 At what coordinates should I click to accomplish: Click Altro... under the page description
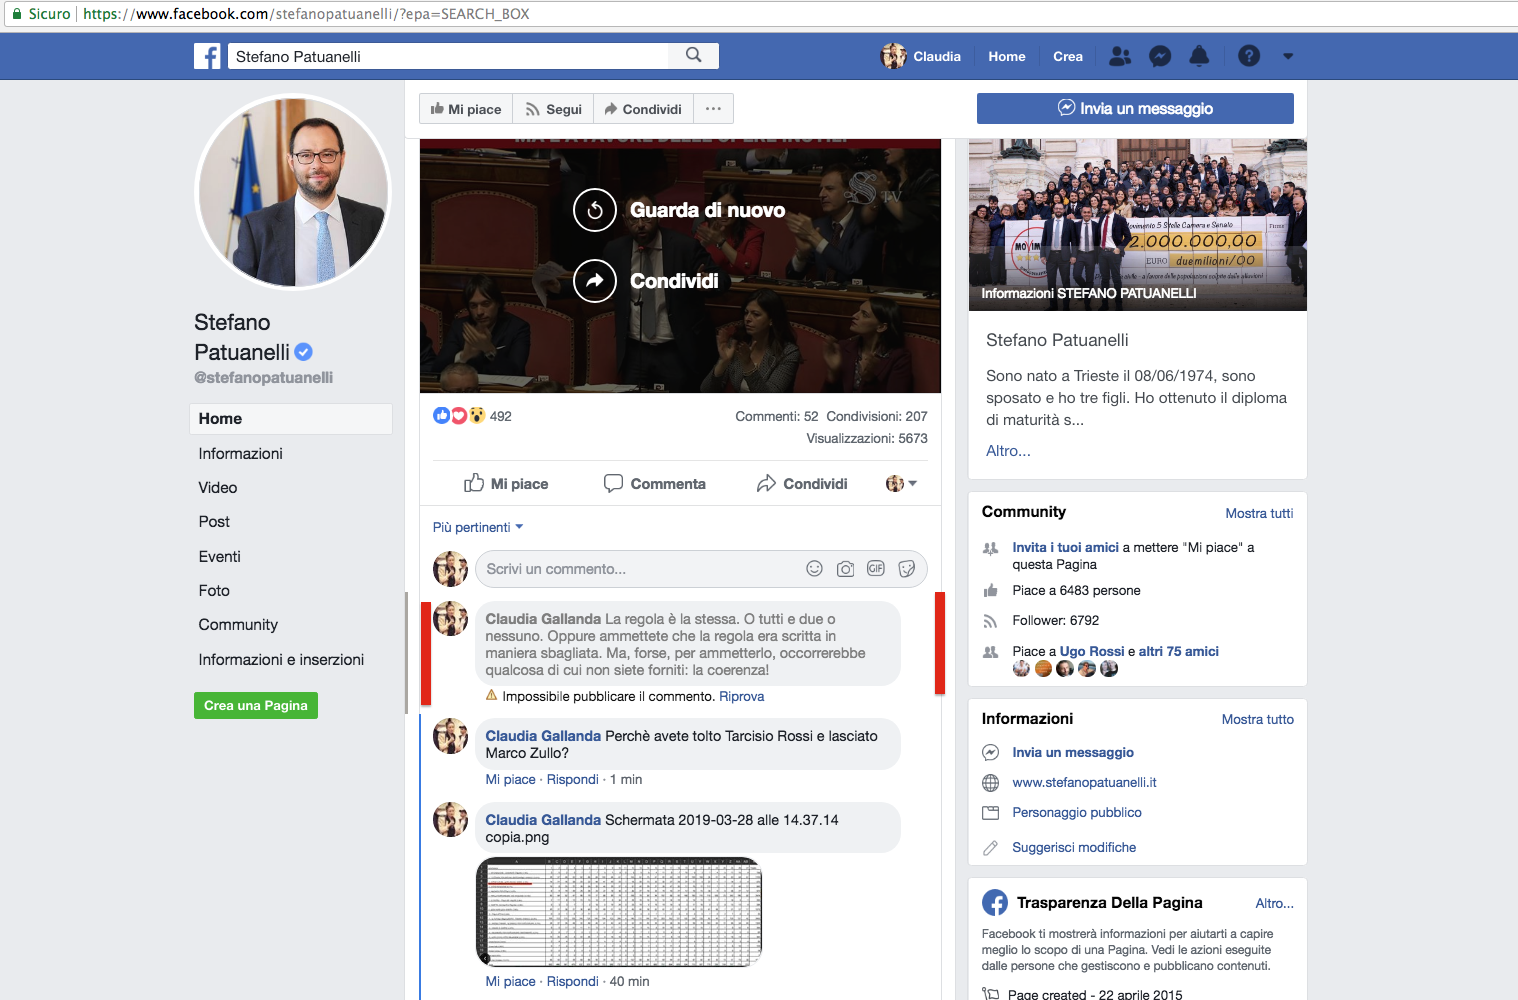click(1008, 451)
